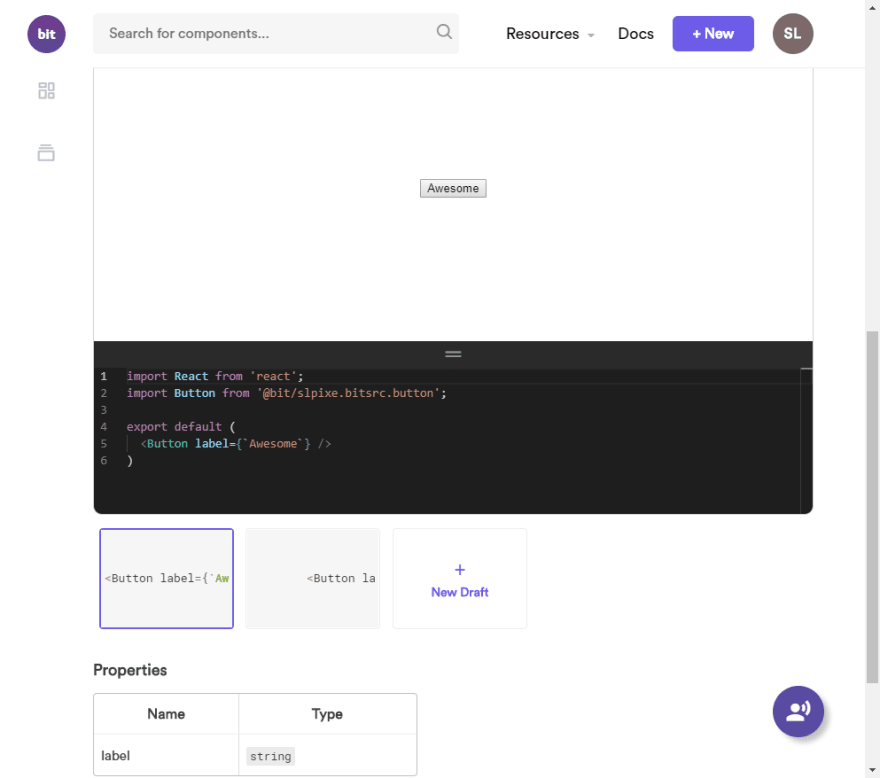Click the Name column header
This screenshot has width=880, height=778.
pyautogui.click(x=166, y=714)
